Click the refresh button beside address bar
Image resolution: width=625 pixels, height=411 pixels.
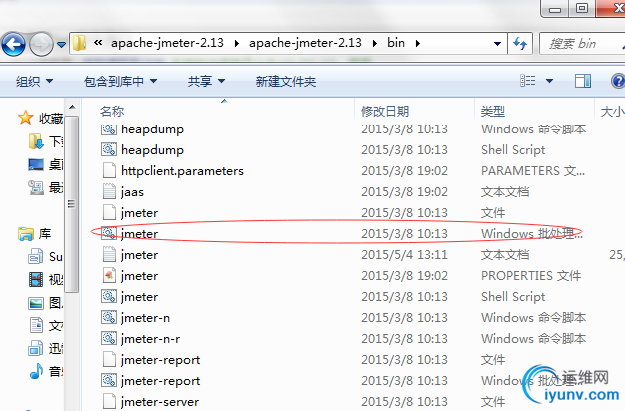pos(520,43)
